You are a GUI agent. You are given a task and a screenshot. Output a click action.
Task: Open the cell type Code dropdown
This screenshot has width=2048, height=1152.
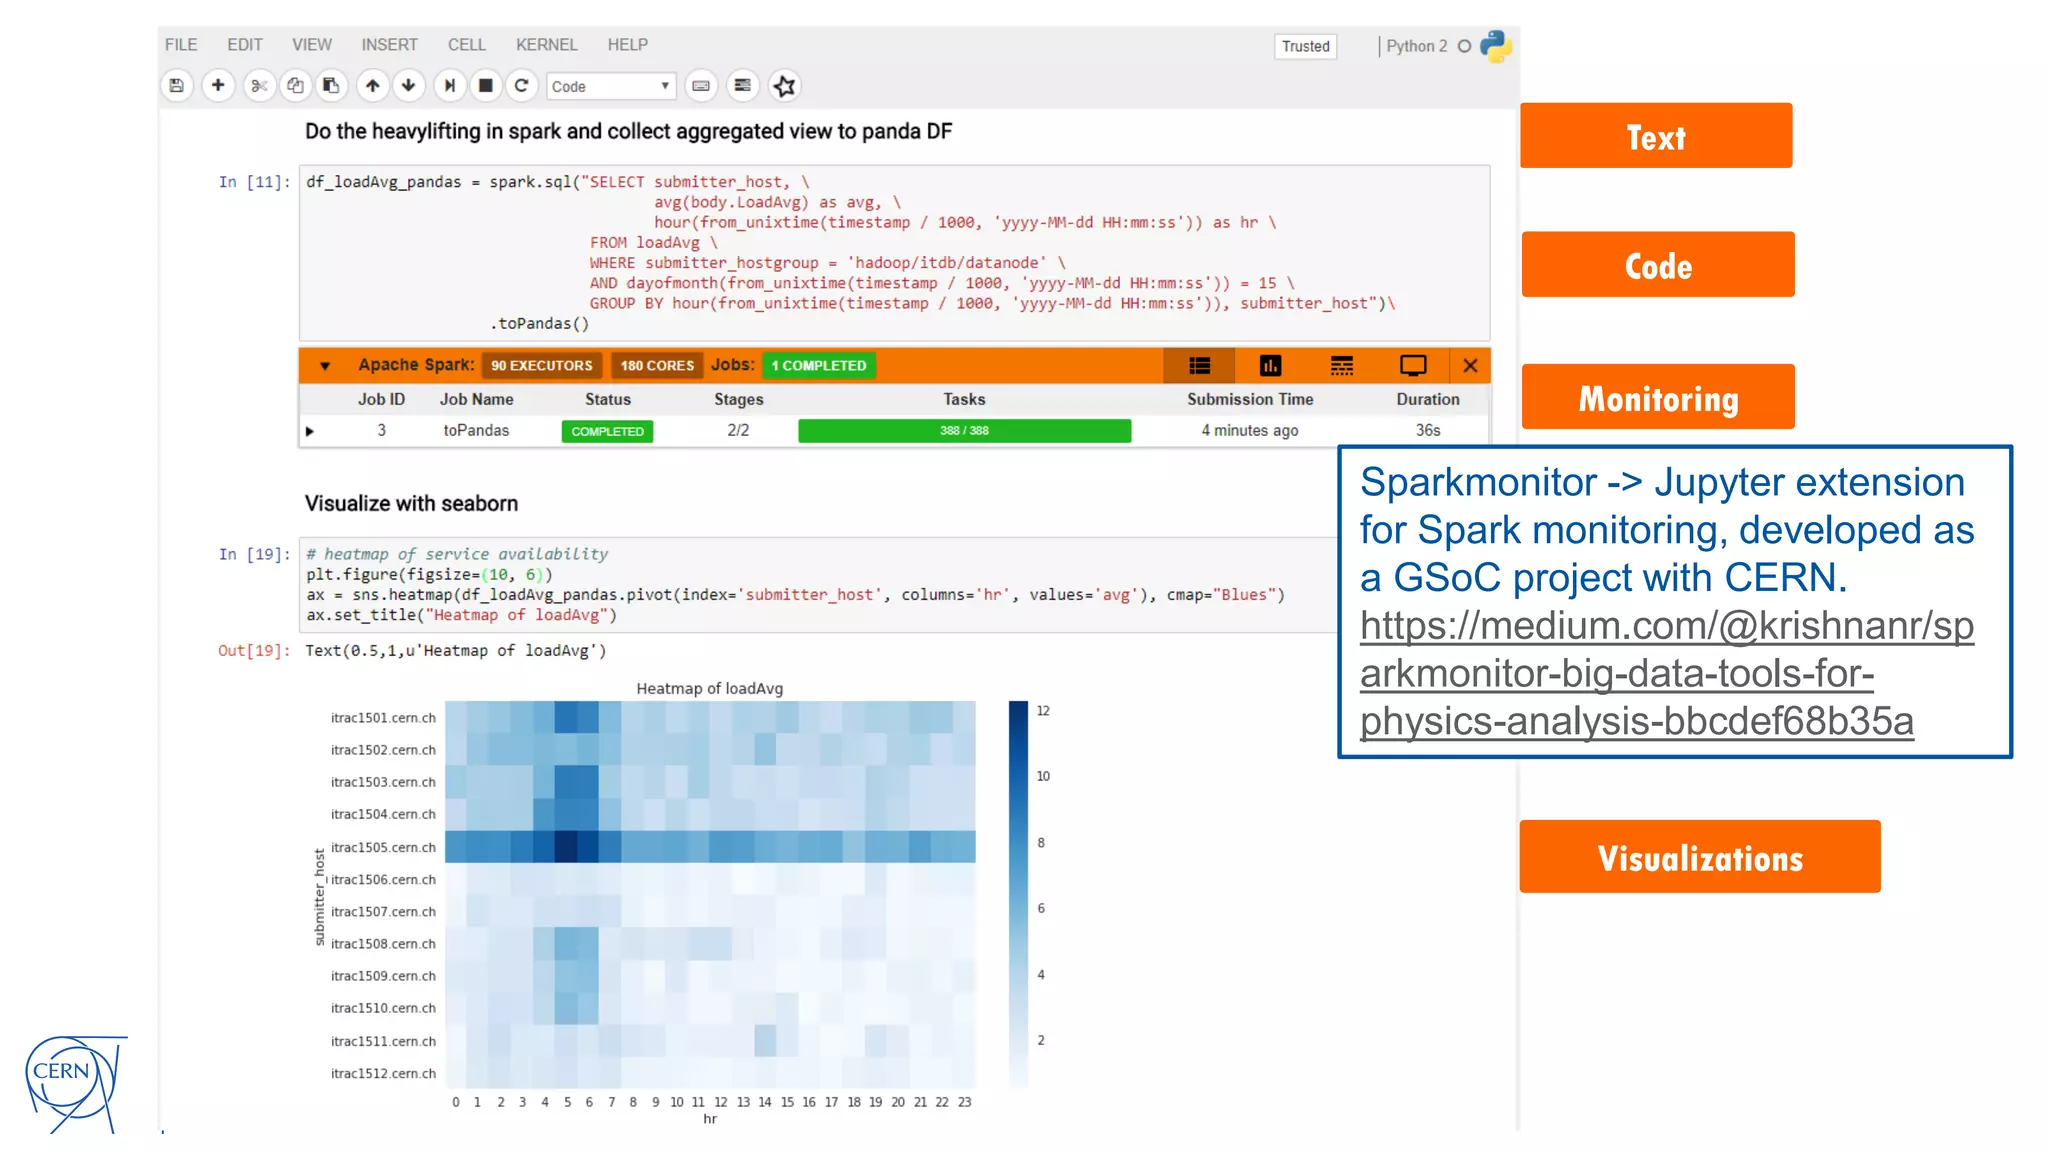click(610, 86)
